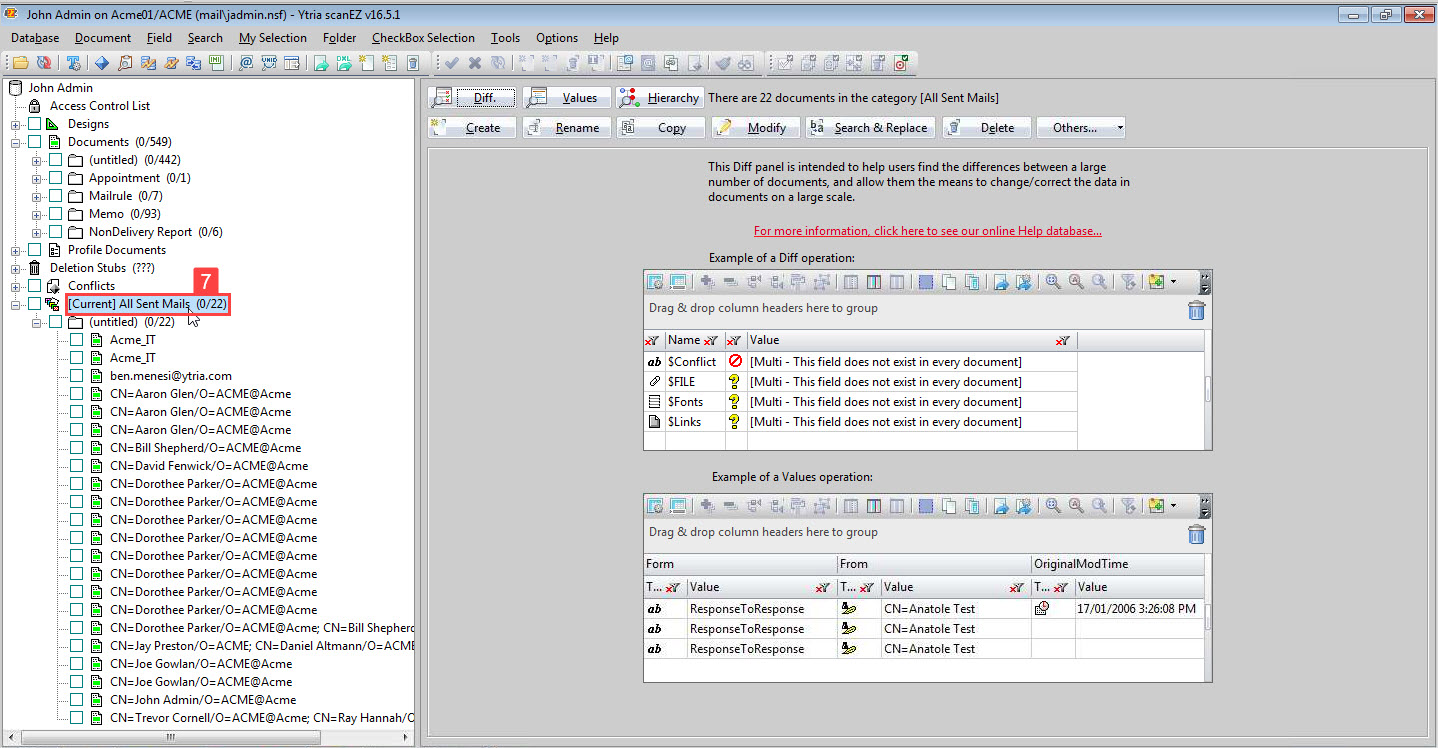Check the Documents (0/549) checkbox
Image resolution: width=1438 pixels, height=748 pixels.
35,142
